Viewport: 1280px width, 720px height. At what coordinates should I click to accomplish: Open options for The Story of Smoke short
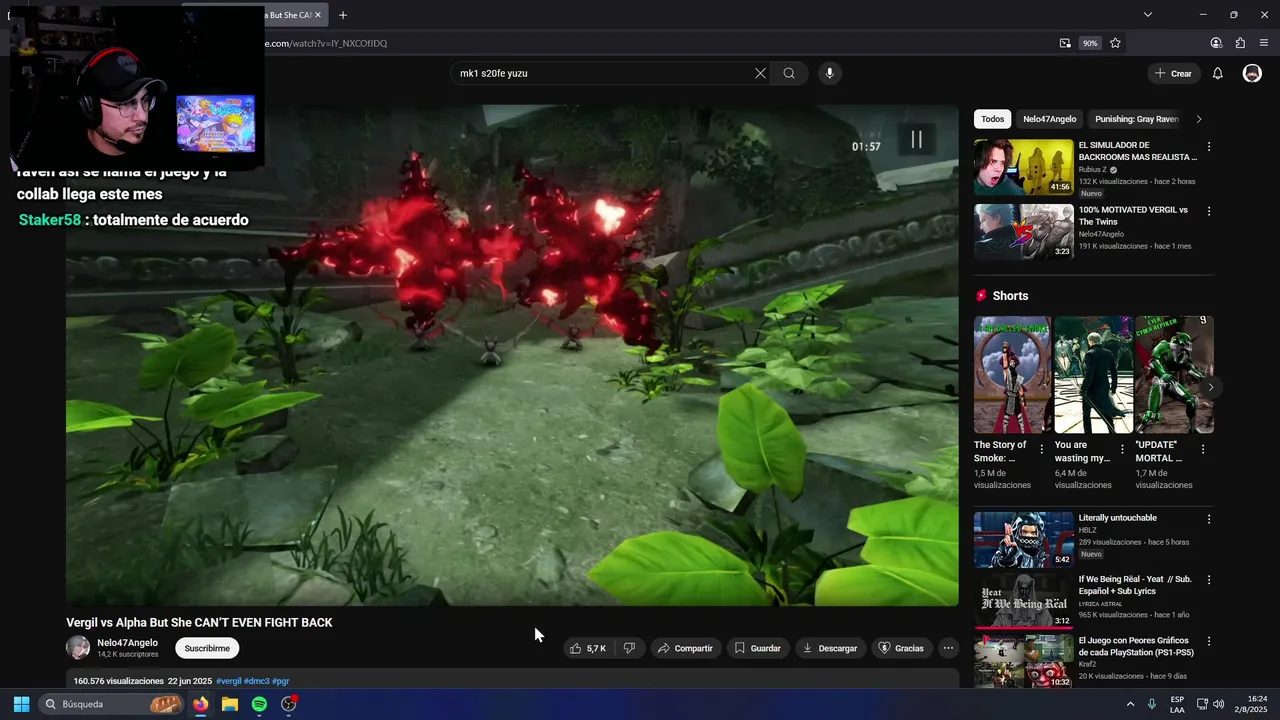point(1042,449)
